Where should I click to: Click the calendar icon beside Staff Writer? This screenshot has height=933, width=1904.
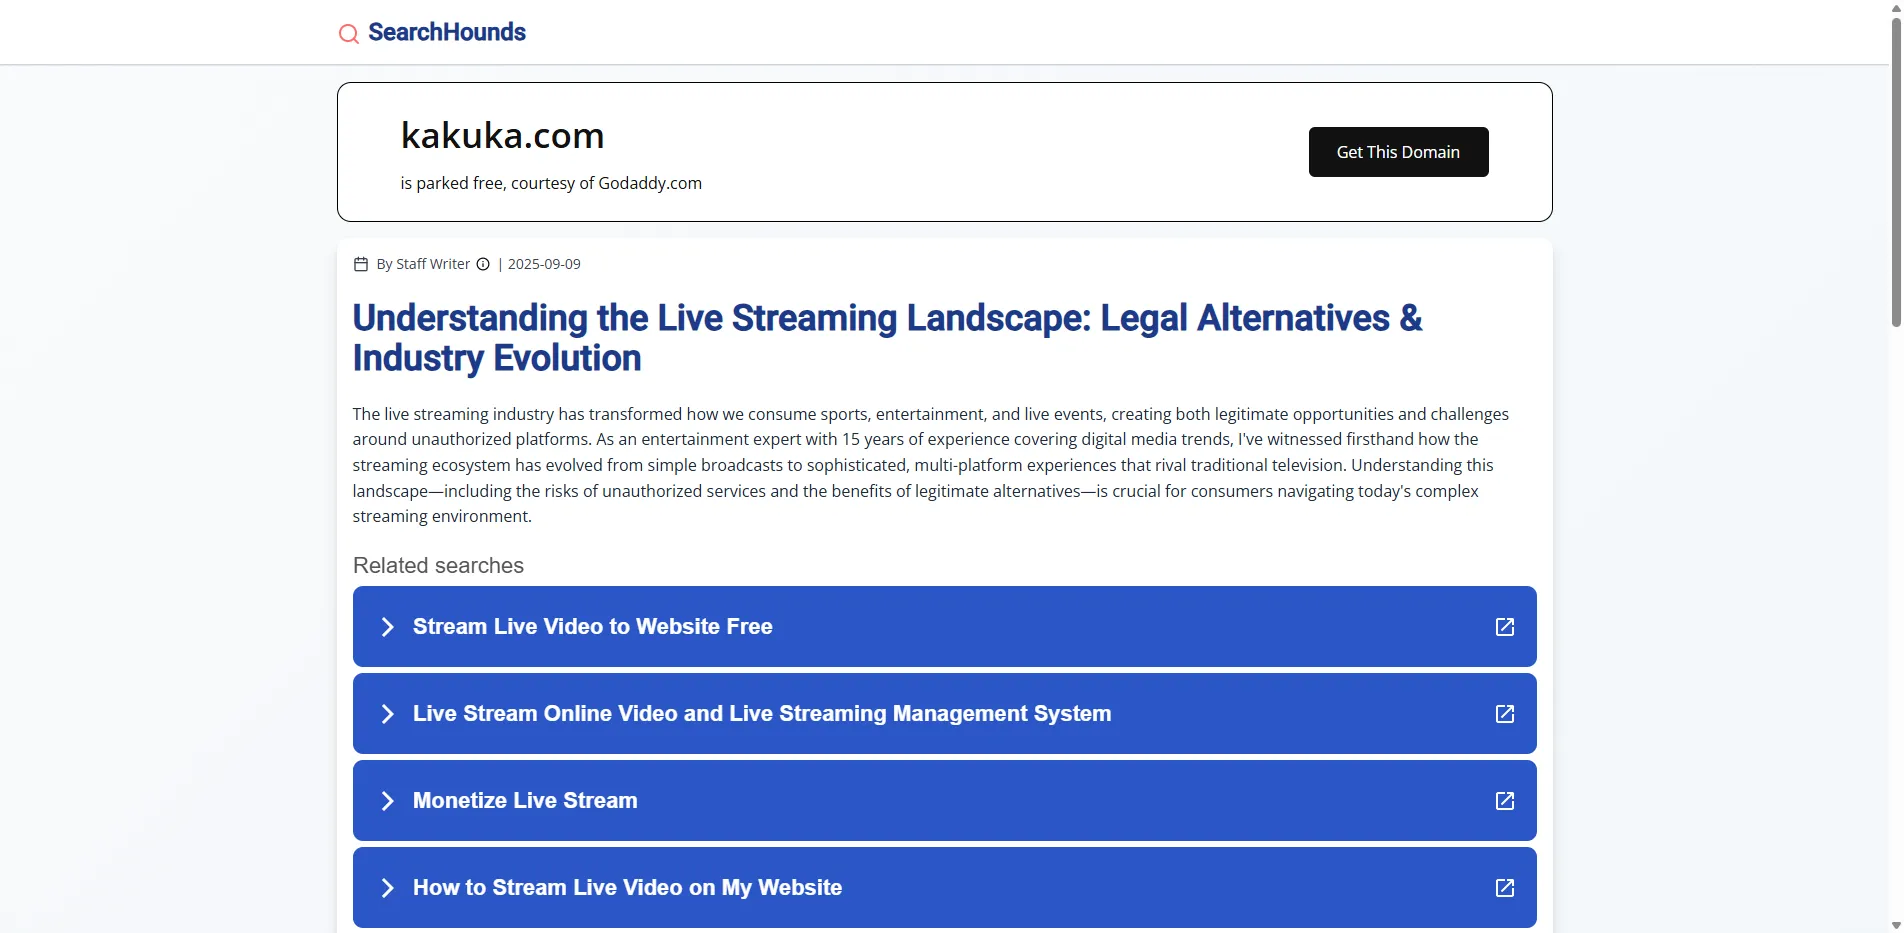(x=361, y=264)
